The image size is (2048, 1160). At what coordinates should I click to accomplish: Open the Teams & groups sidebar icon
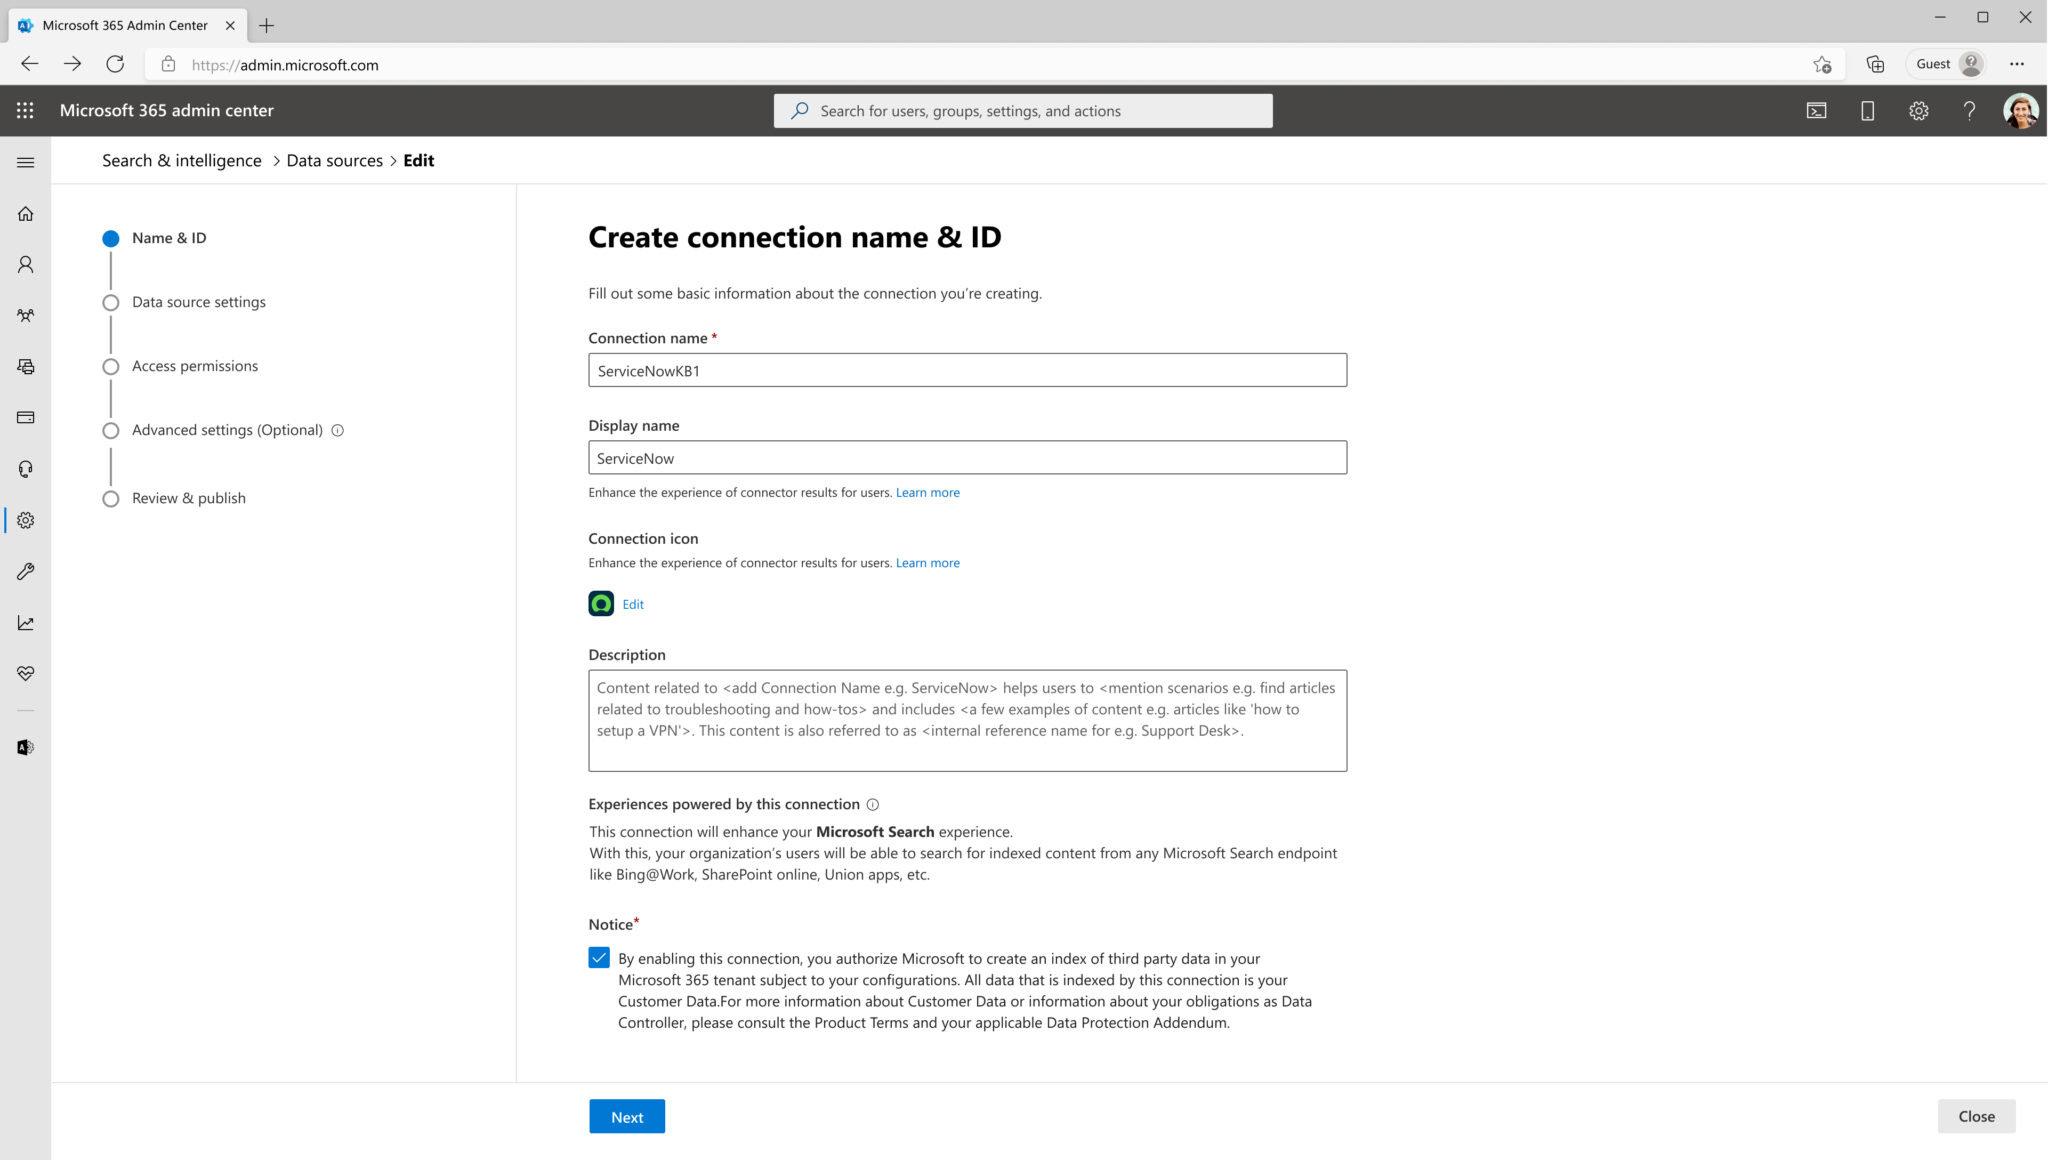tap(25, 315)
